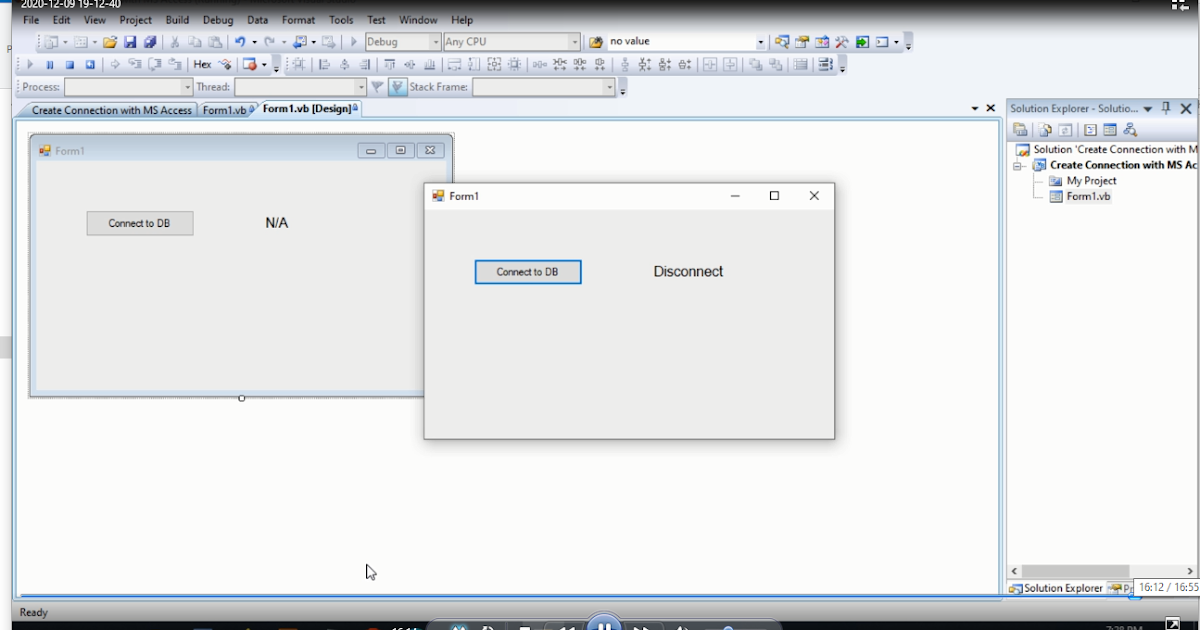Click the Undo toolbar icon
This screenshot has width=1200, height=630.
[239, 41]
